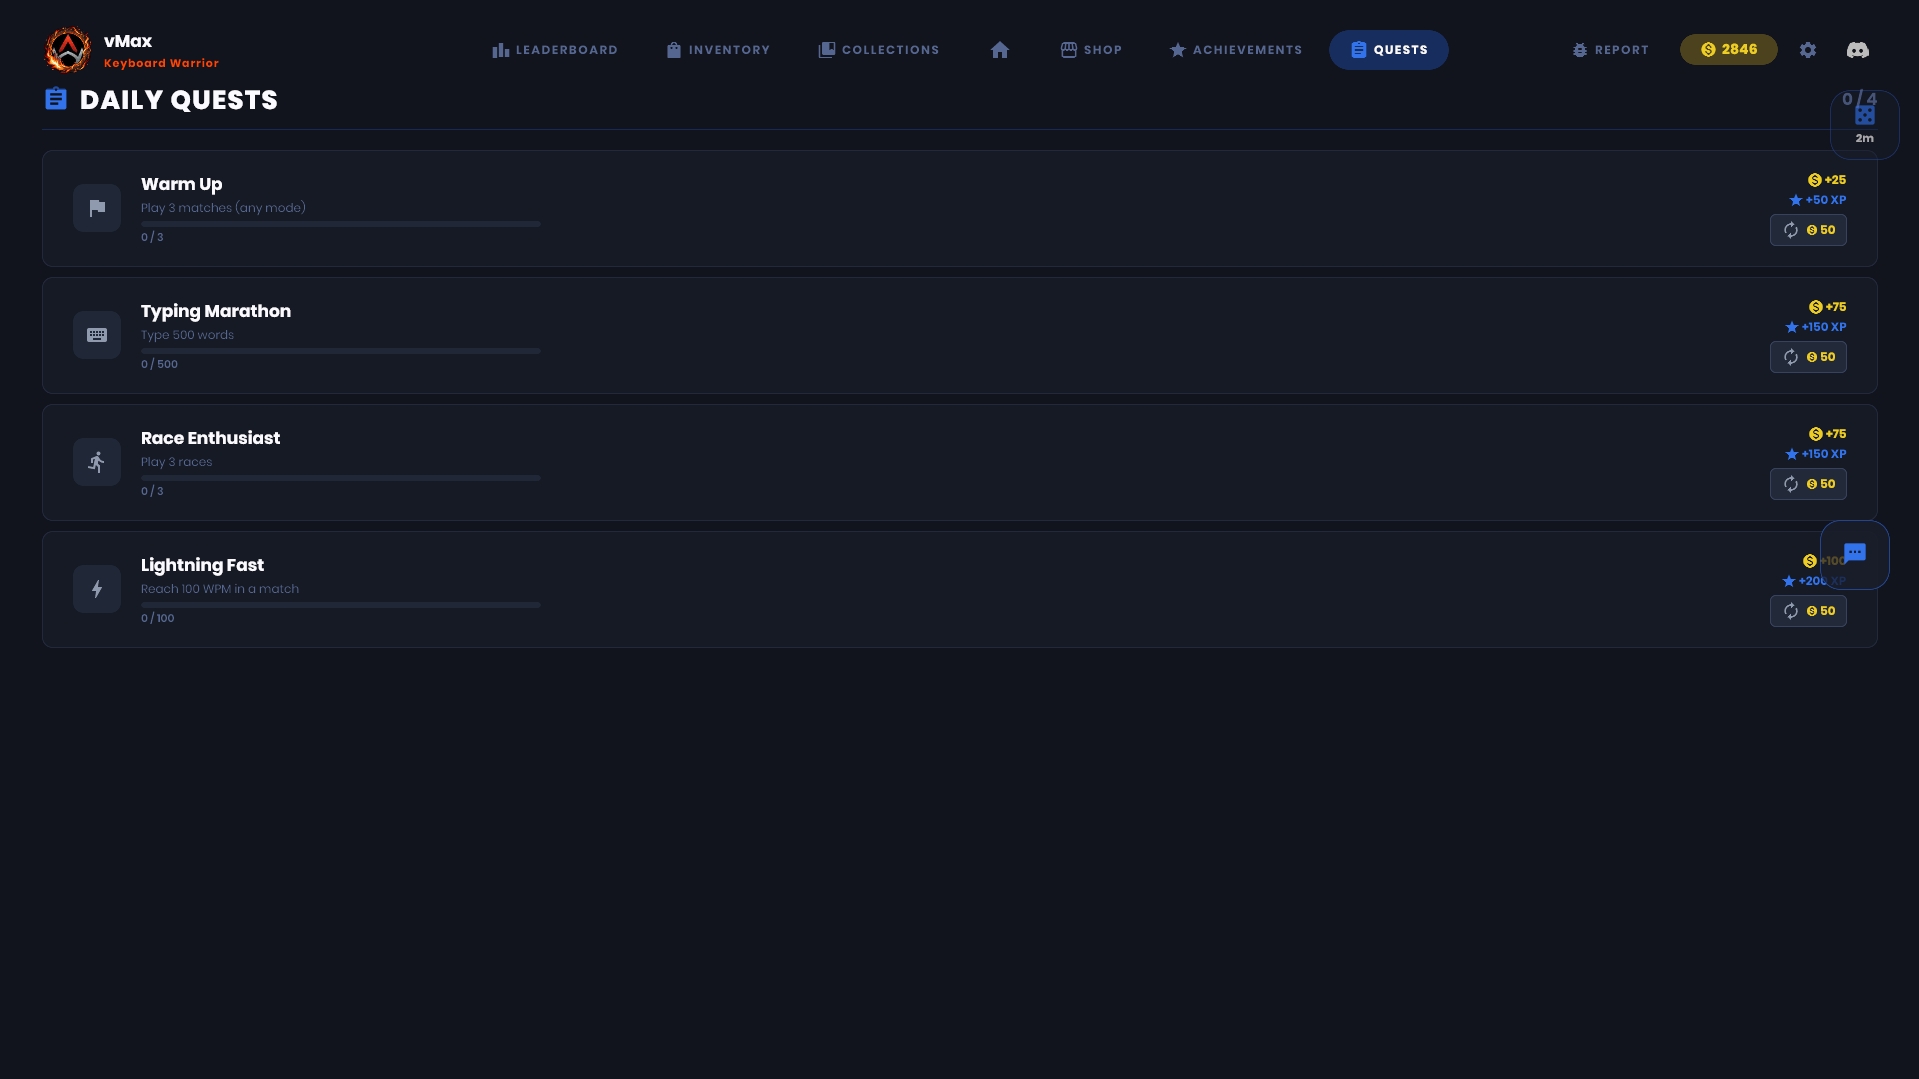Click the Warm Up flag icon
The image size is (1919, 1079).
tap(97, 208)
